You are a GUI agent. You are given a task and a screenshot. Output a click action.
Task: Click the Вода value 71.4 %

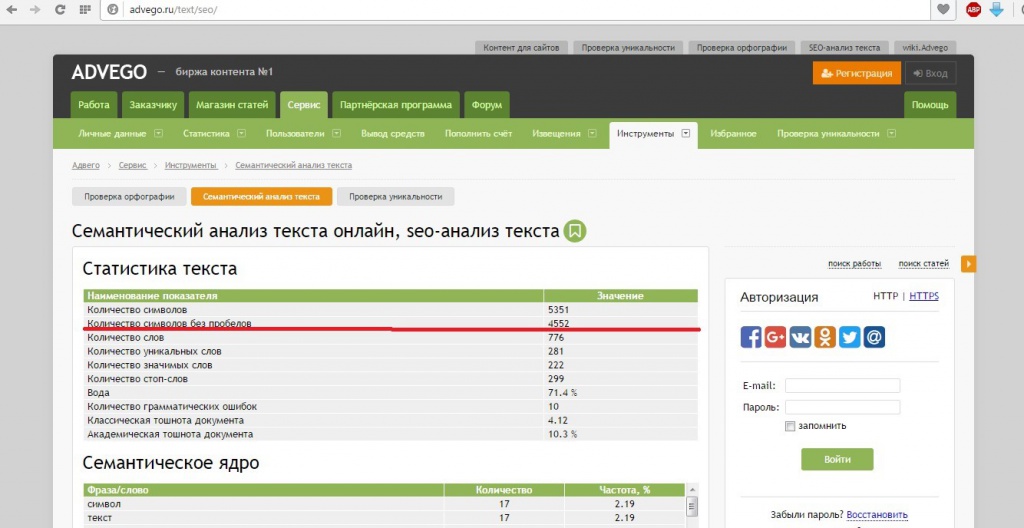point(562,393)
